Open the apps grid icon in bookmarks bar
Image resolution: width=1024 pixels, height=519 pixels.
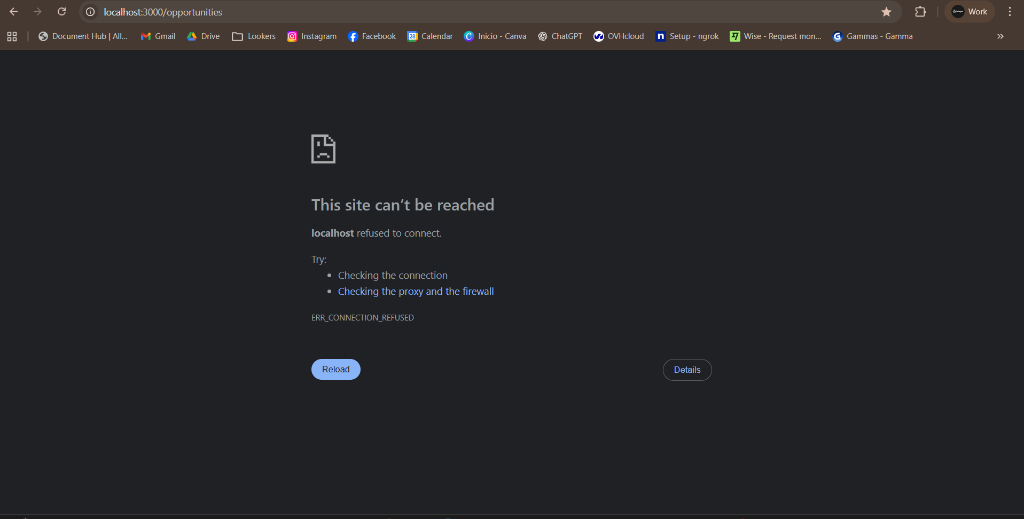click(12, 36)
